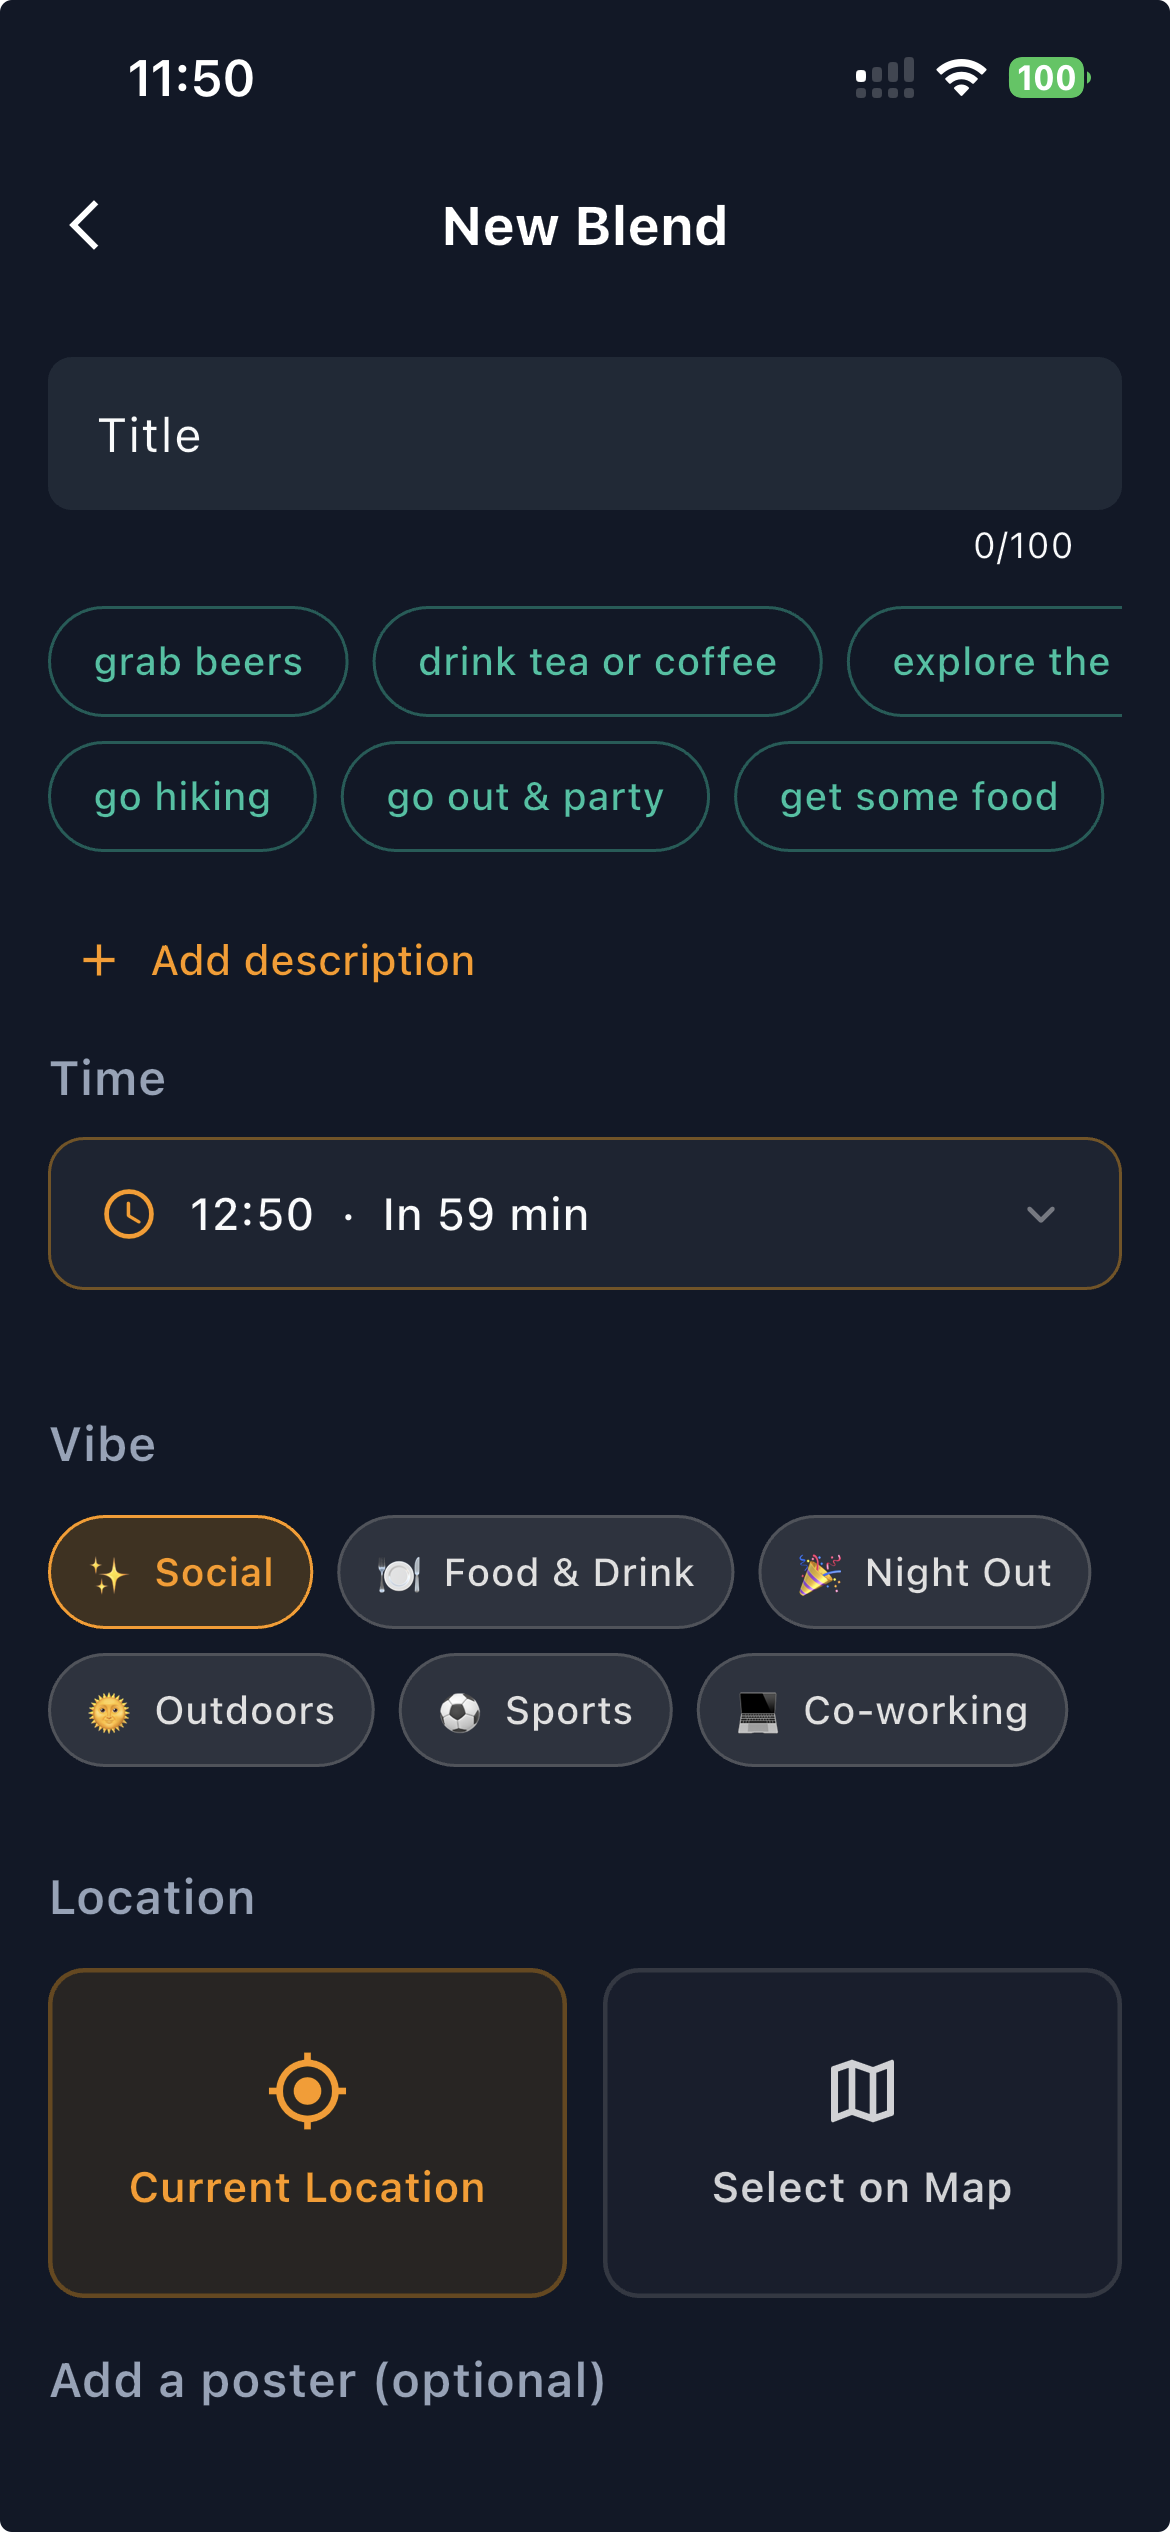Click the plus icon beside Add description
The width and height of the screenshot is (1170, 2532).
tap(99, 960)
